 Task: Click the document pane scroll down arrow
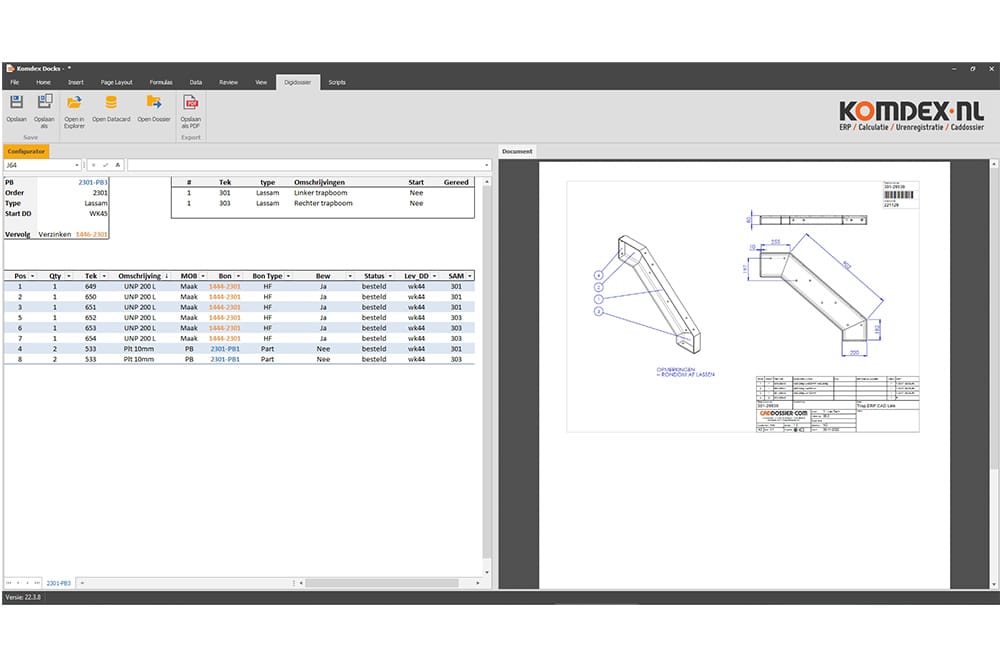994,584
